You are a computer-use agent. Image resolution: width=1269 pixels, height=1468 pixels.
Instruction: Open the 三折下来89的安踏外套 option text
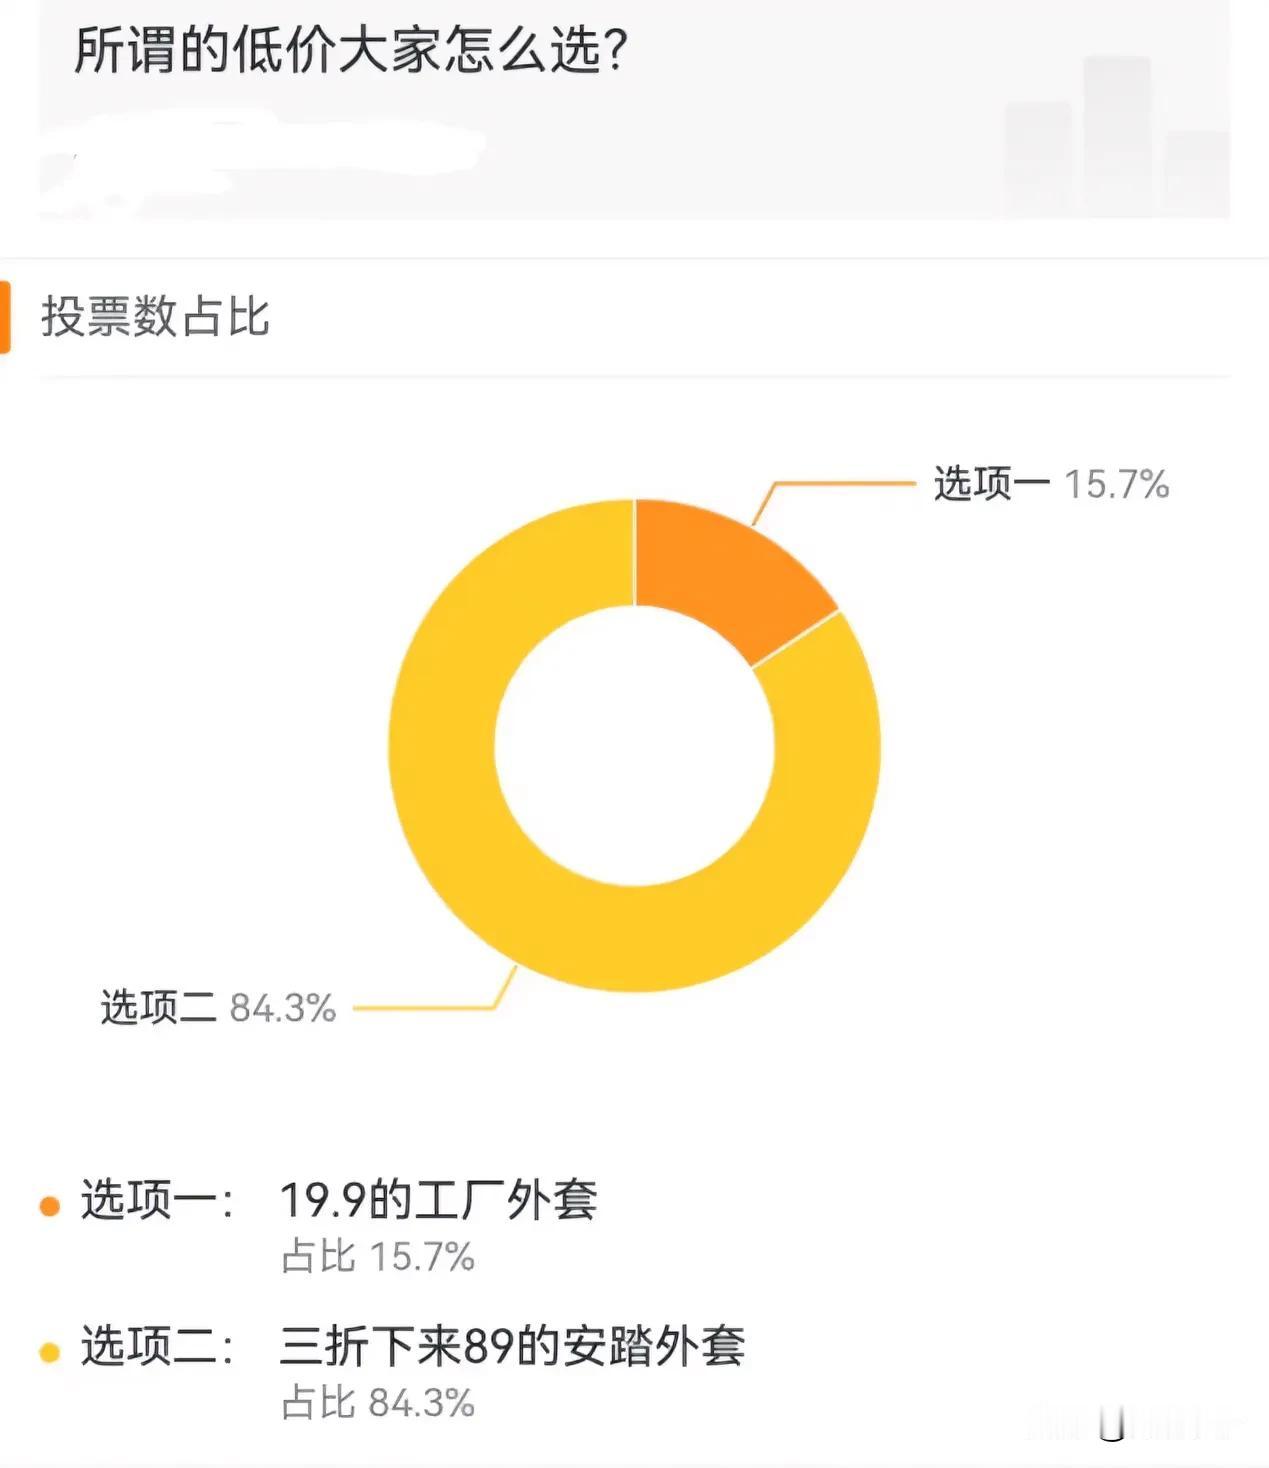513,1346
